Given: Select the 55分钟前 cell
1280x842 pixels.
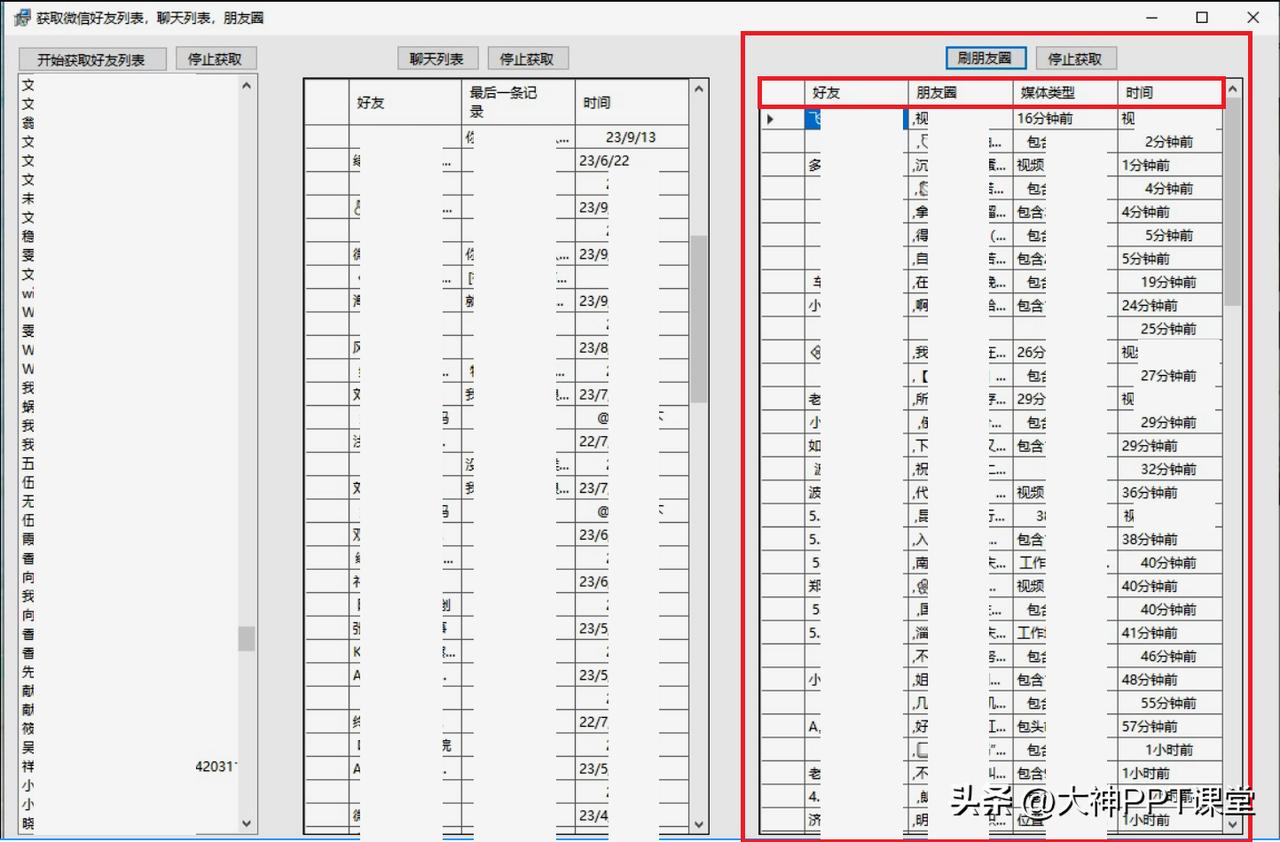Looking at the screenshot, I should [1170, 703].
